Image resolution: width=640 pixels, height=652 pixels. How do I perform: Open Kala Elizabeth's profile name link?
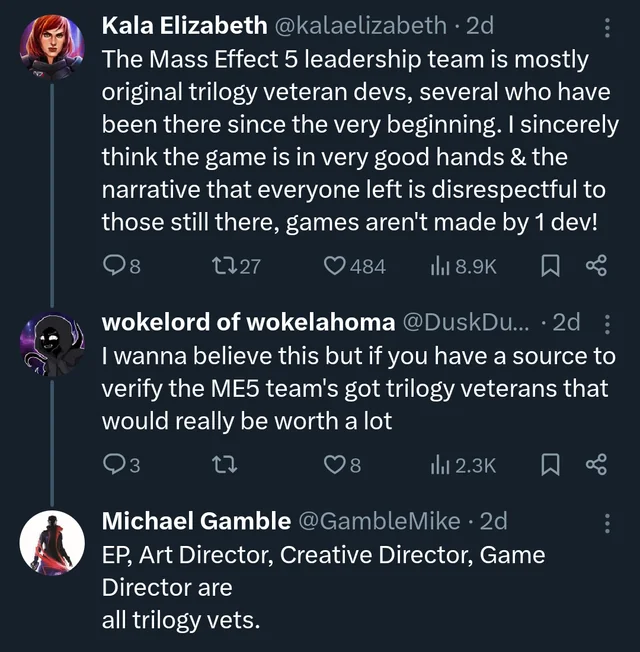(x=184, y=26)
